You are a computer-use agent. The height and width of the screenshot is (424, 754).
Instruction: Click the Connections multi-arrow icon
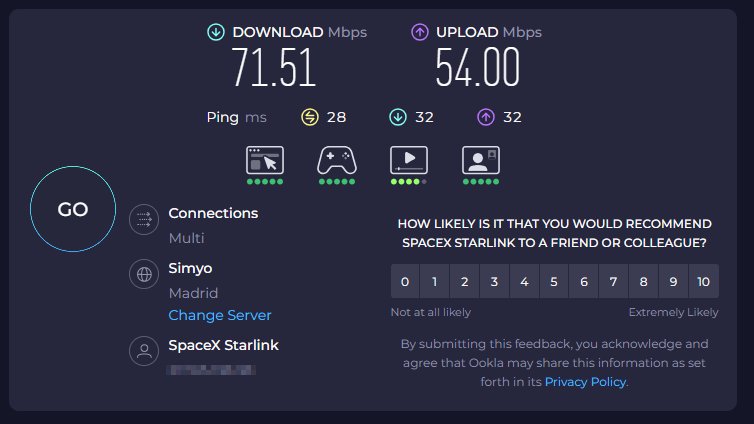pyautogui.click(x=144, y=219)
